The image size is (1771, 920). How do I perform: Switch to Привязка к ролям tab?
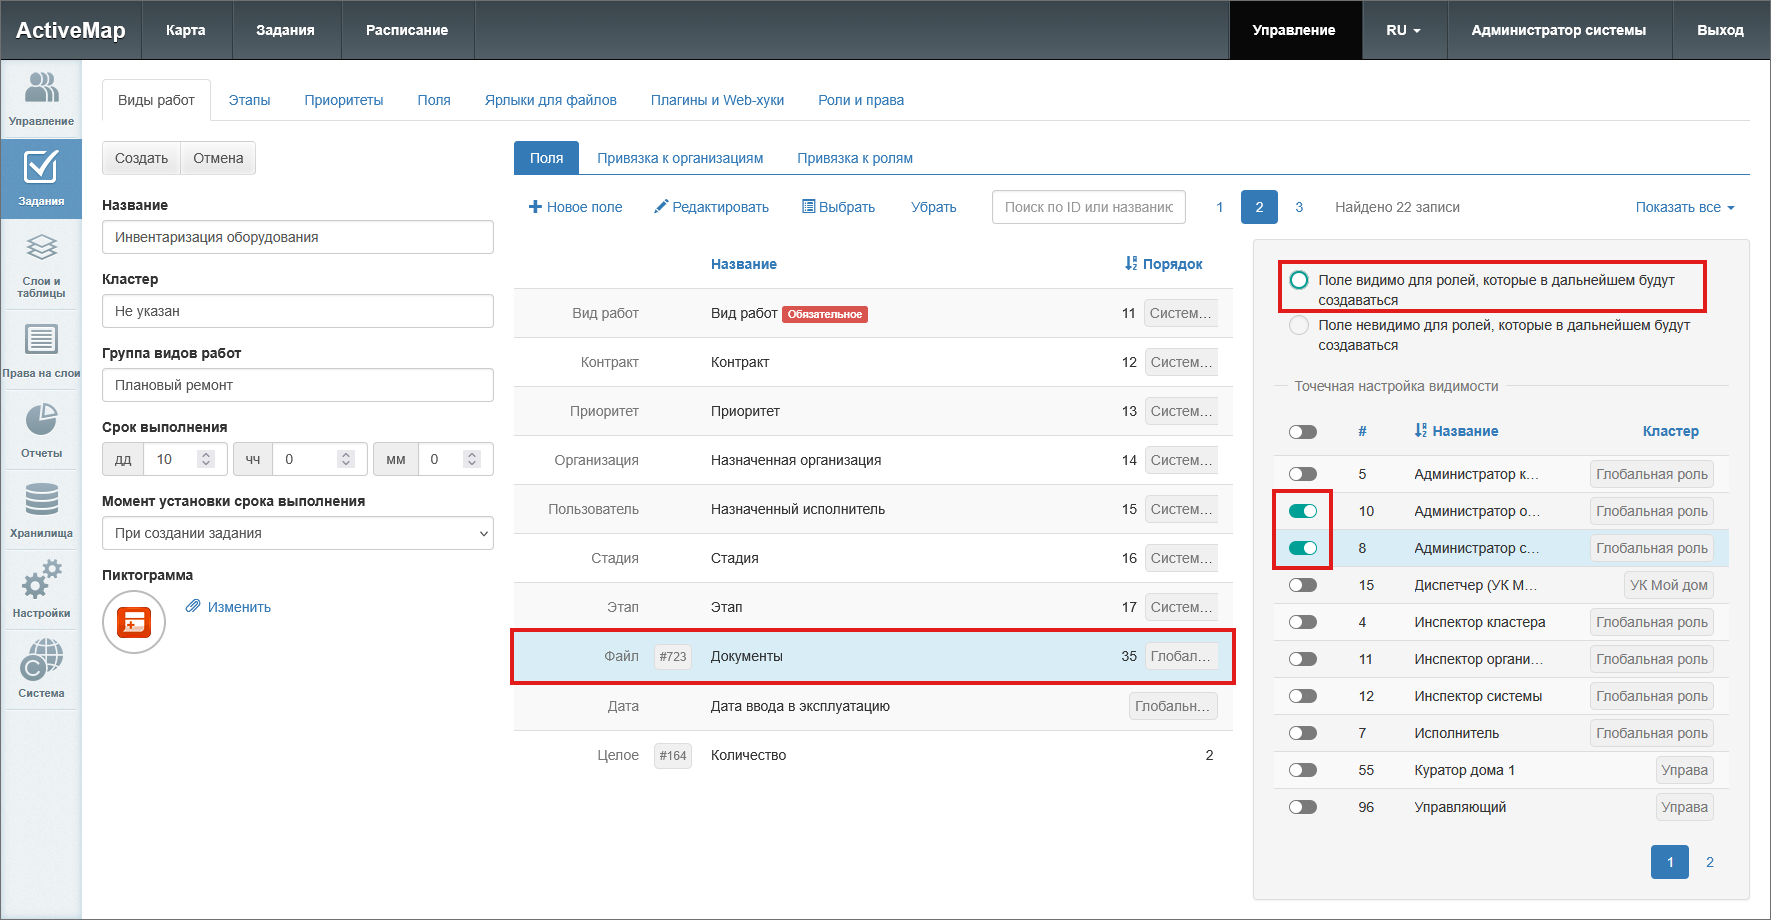pyautogui.click(x=854, y=158)
